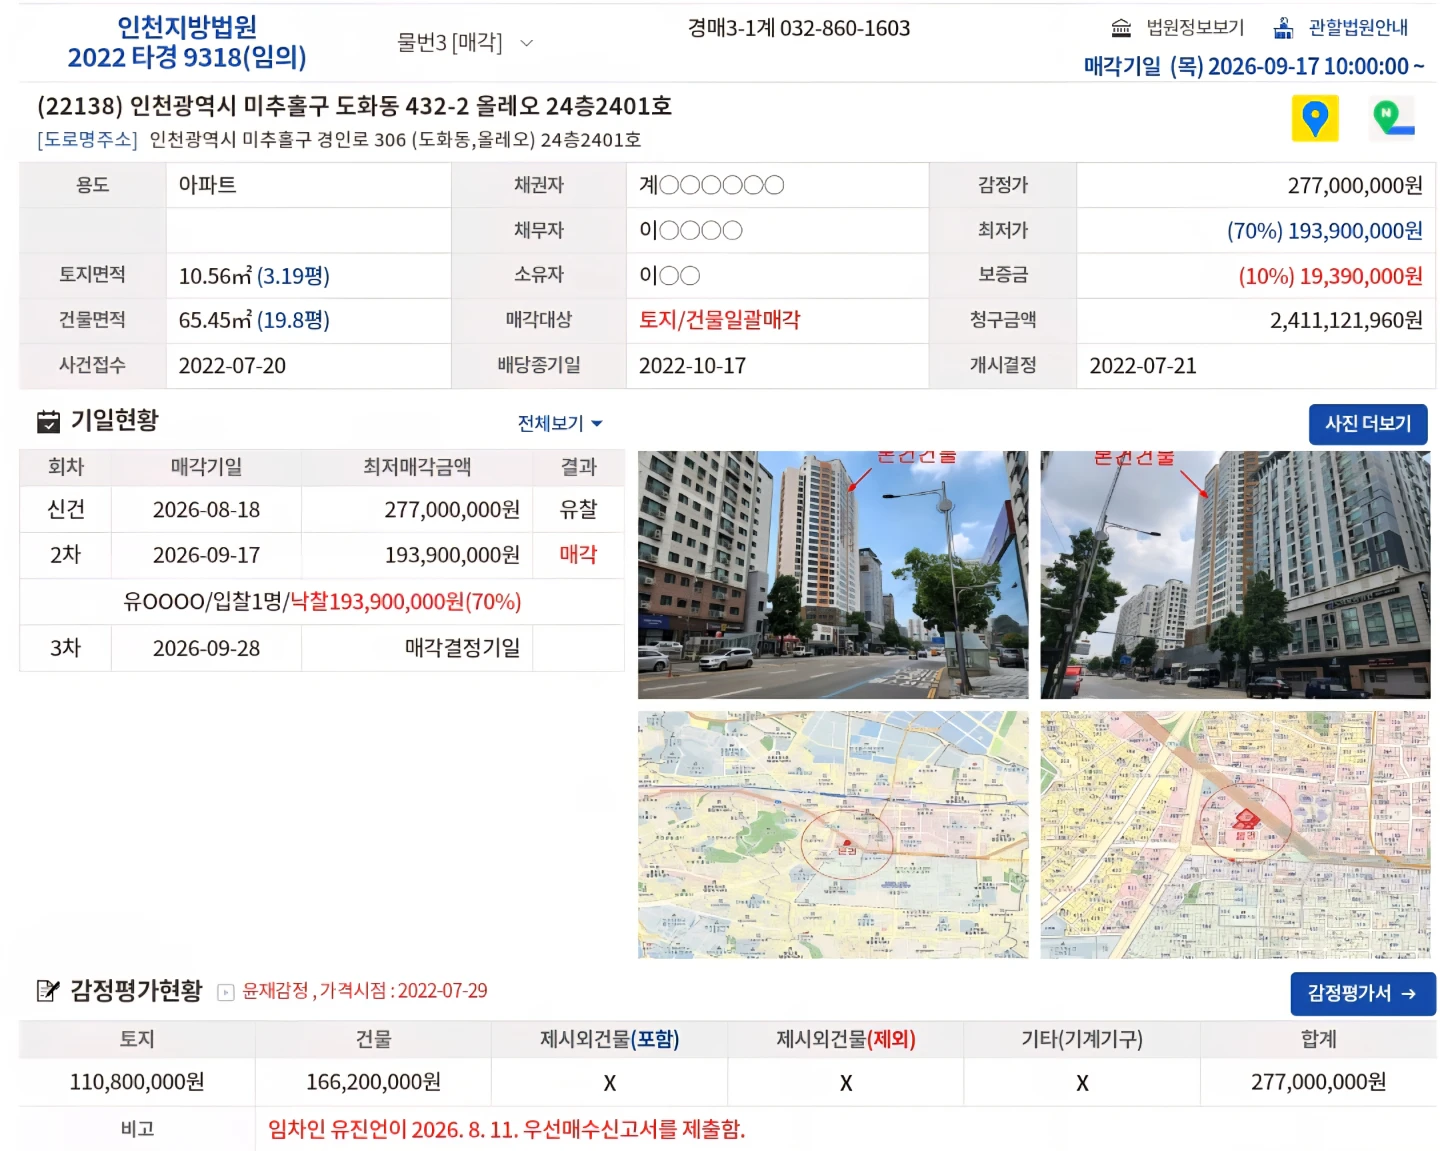This screenshot has height=1151, width=1440.
Task: Open the second building photo thumbnail
Action: (x=1235, y=575)
